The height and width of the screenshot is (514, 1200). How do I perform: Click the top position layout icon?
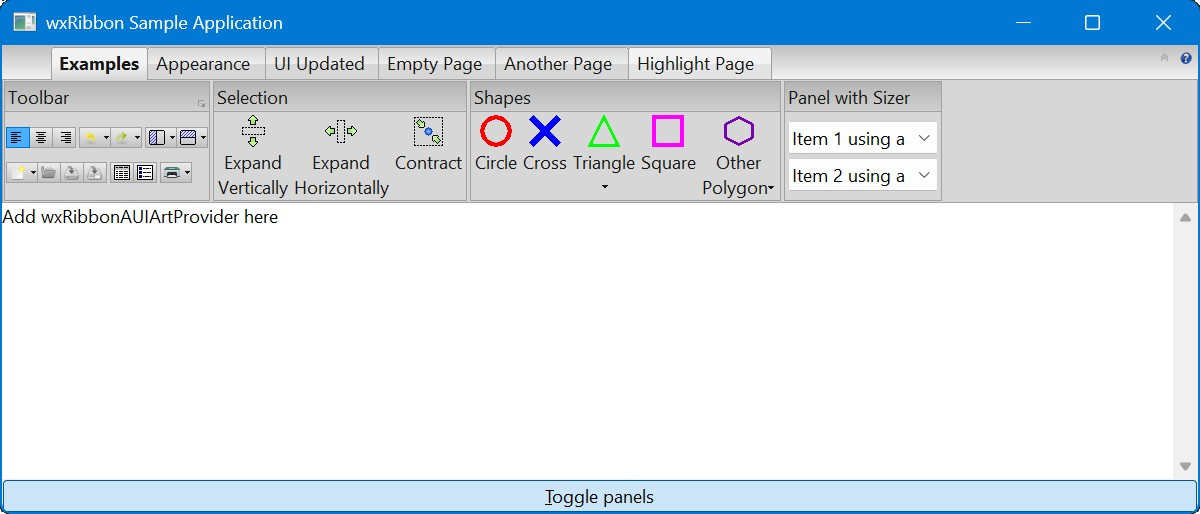[x=188, y=137]
